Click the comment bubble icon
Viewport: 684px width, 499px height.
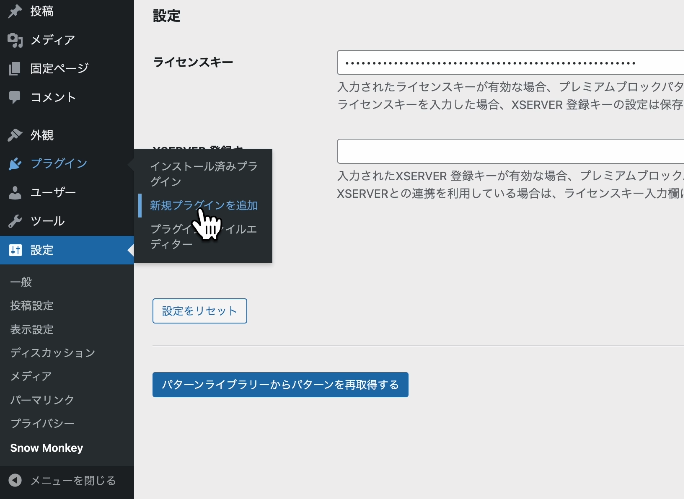[x=15, y=97]
